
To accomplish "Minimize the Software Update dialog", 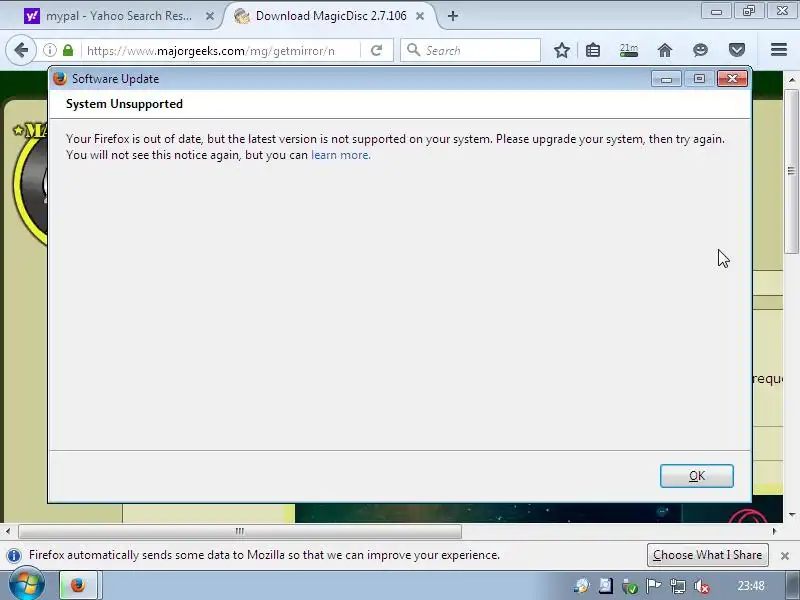I will click(666, 79).
